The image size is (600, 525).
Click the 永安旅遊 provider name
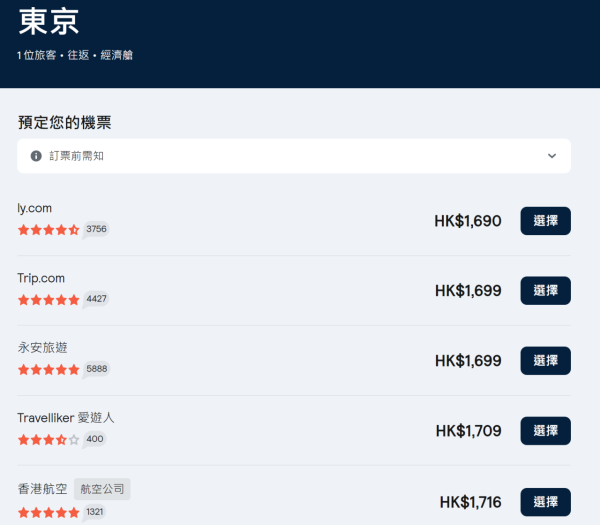point(43,348)
